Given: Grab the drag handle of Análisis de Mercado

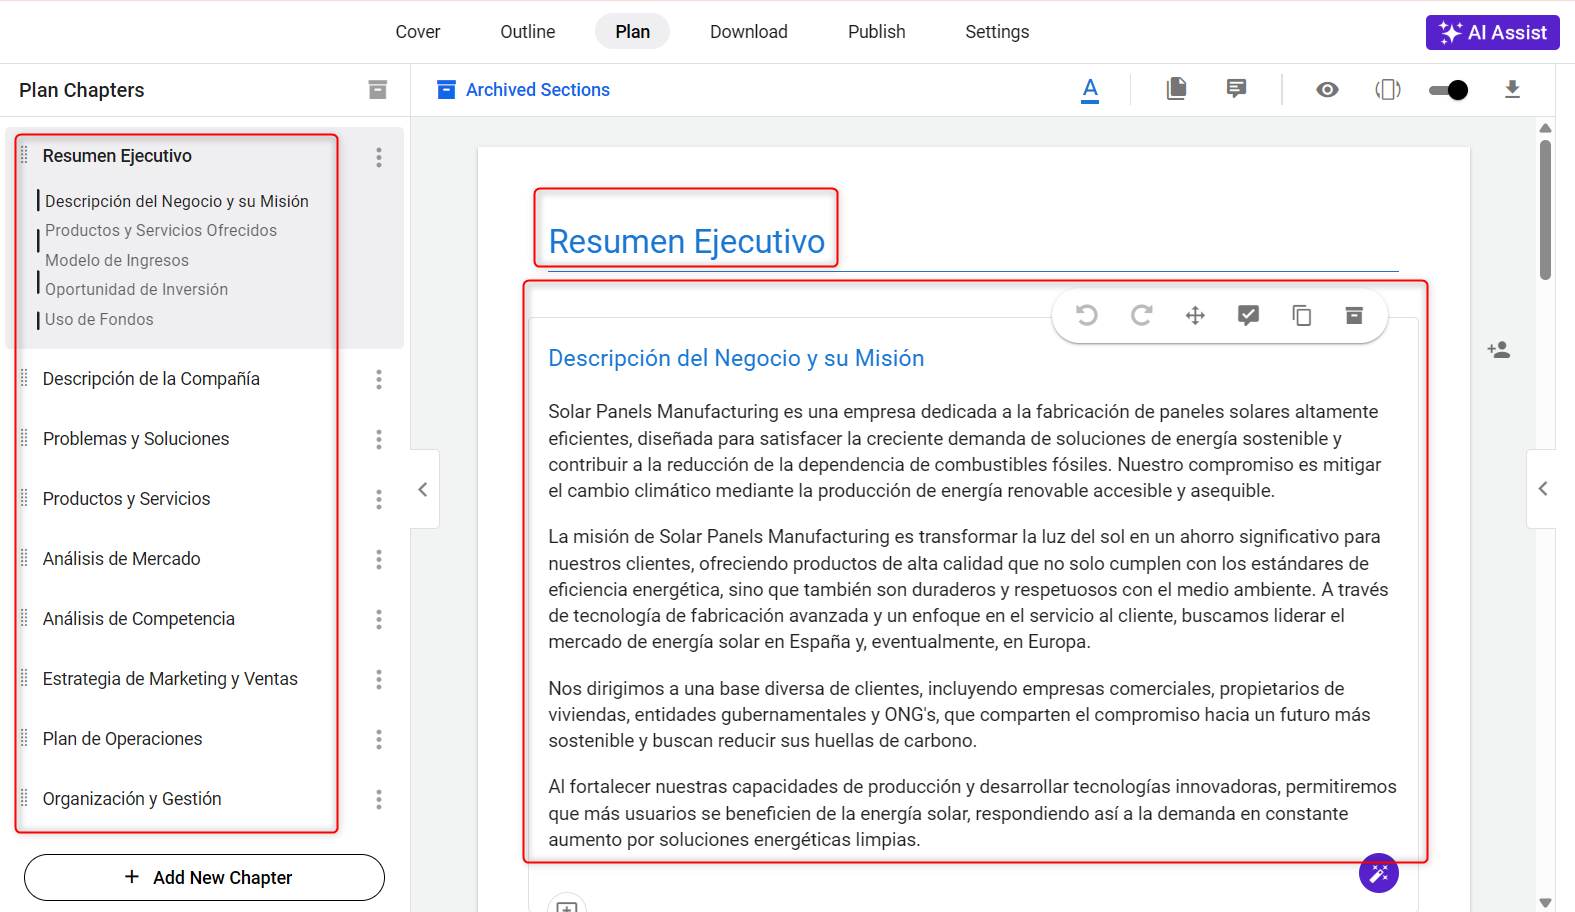Looking at the screenshot, I should click(x=25, y=557).
